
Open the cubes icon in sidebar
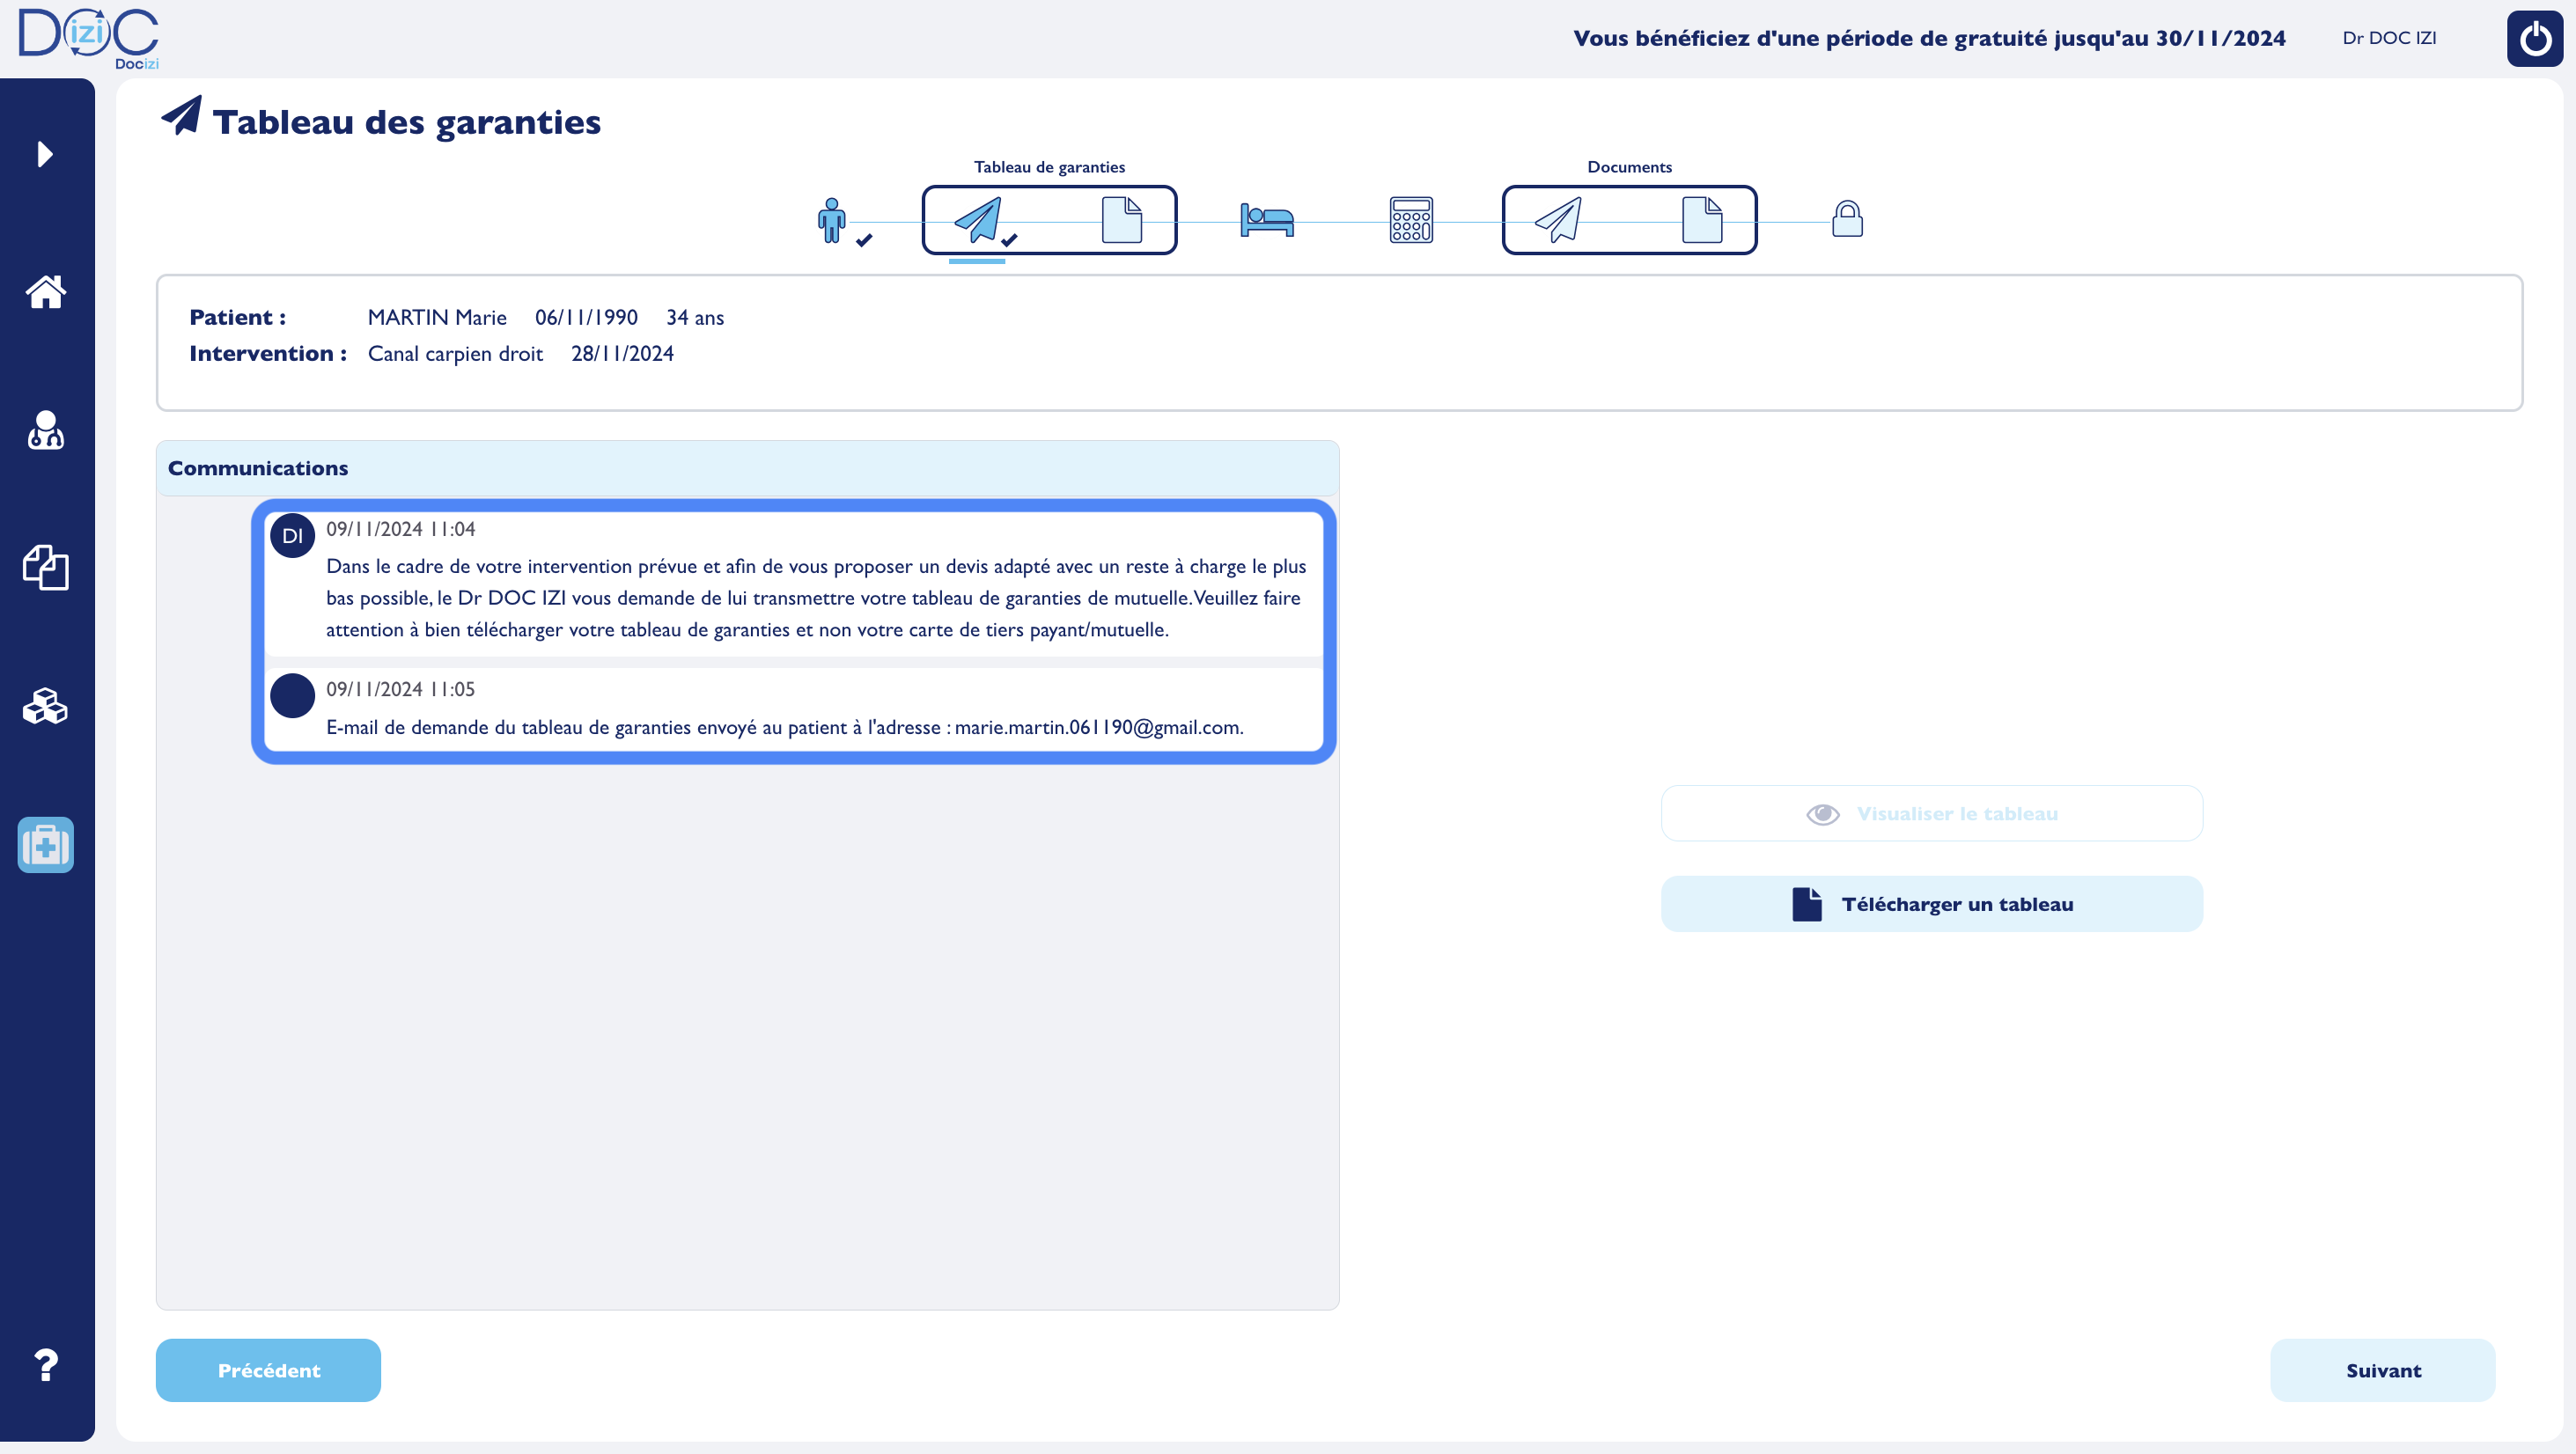pyautogui.click(x=45, y=706)
